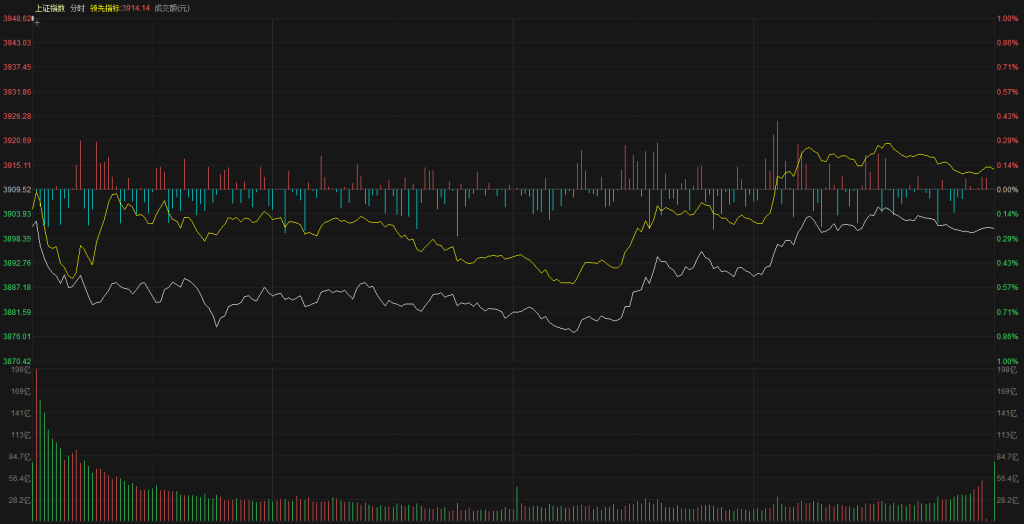
Task: Click the mid-session green volume spike bar
Action: click(x=516, y=504)
